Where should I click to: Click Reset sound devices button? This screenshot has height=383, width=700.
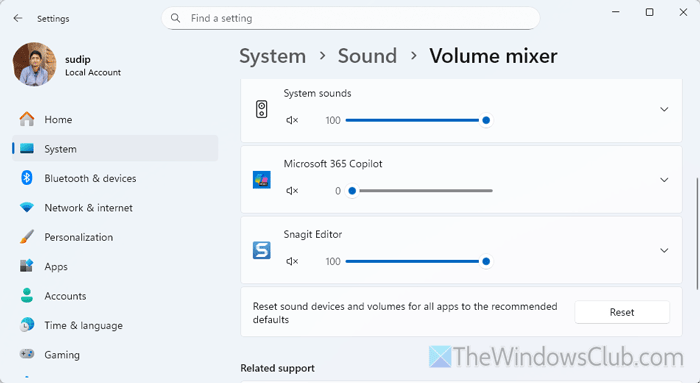(x=622, y=312)
